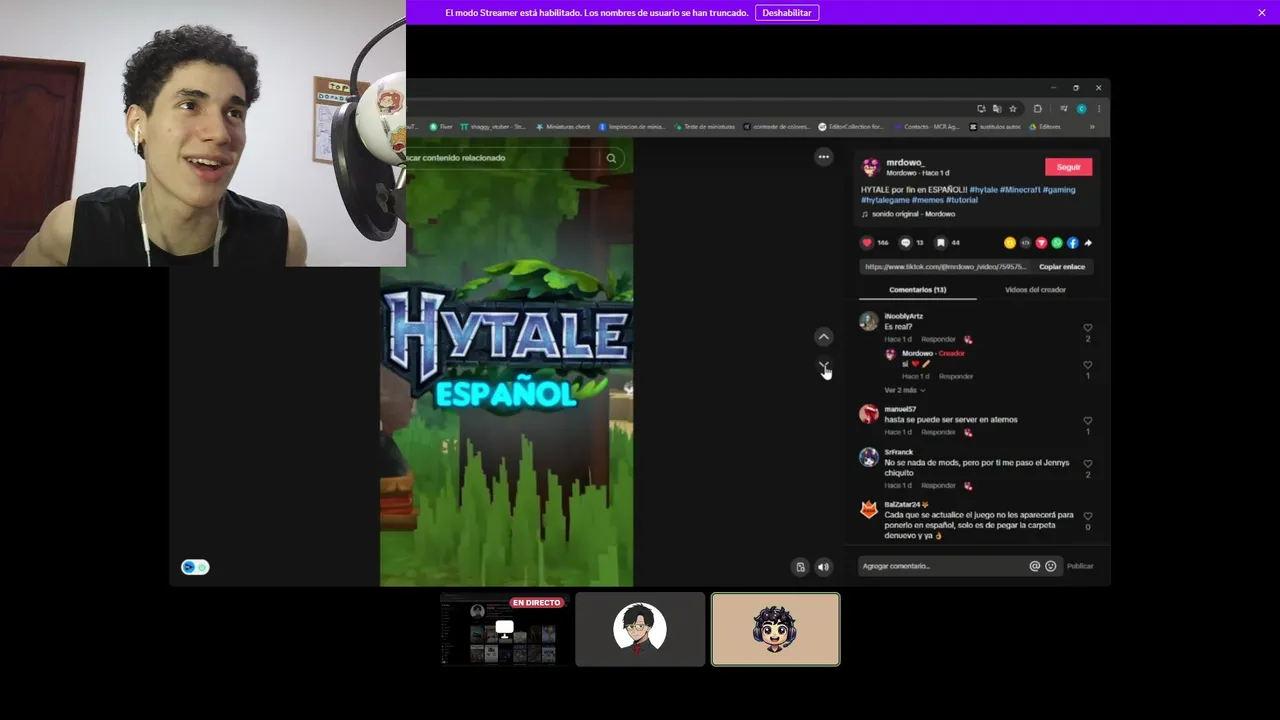Reply to SrFranck's comment
This screenshot has width=1280, height=720.
pyautogui.click(x=938, y=485)
